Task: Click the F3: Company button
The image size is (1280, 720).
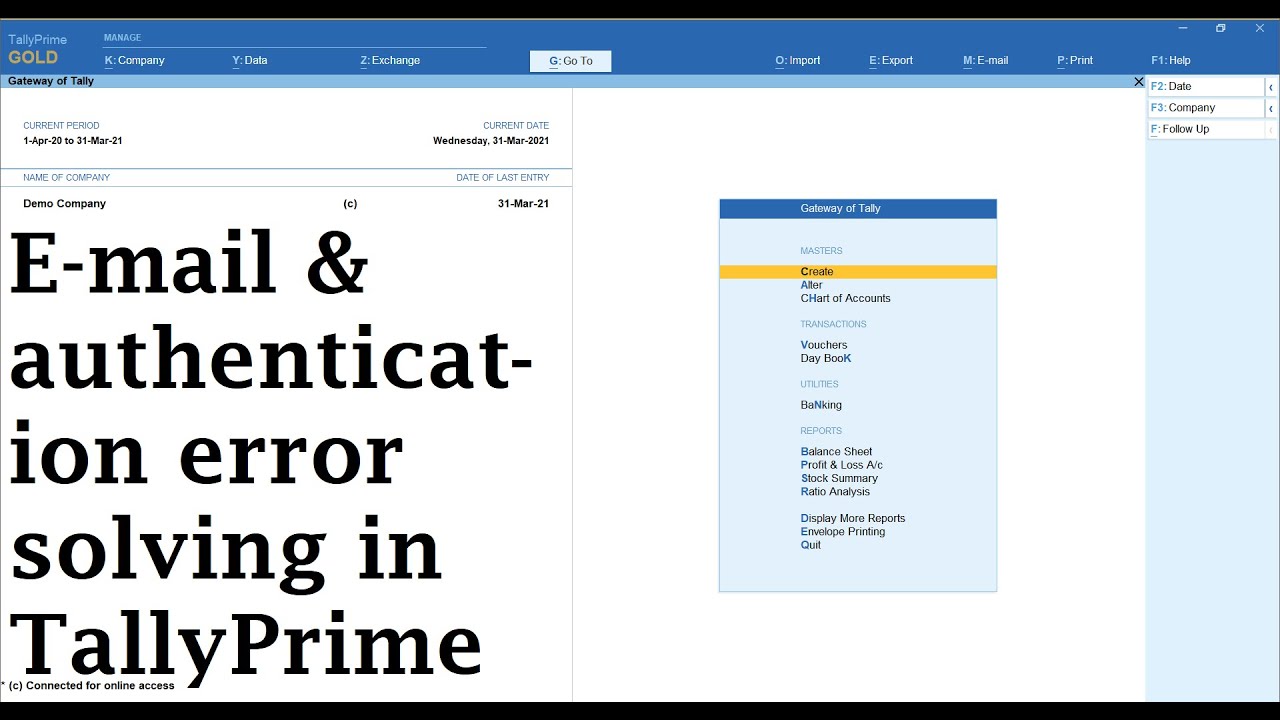Action: coord(1206,107)
